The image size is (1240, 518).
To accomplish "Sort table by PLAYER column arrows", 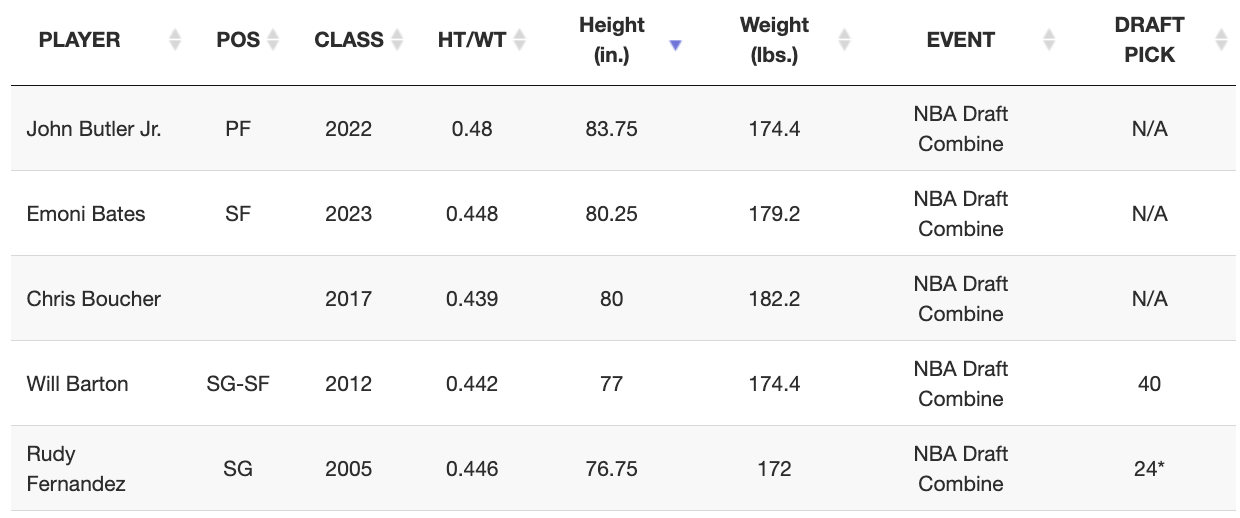I will point(175,40).
